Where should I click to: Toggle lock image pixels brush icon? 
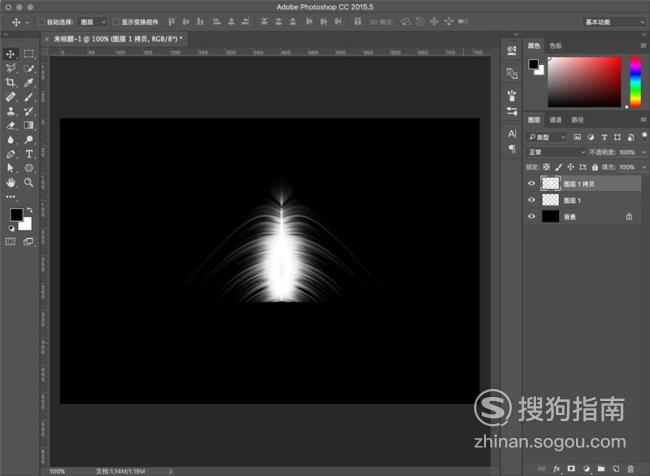558,167
